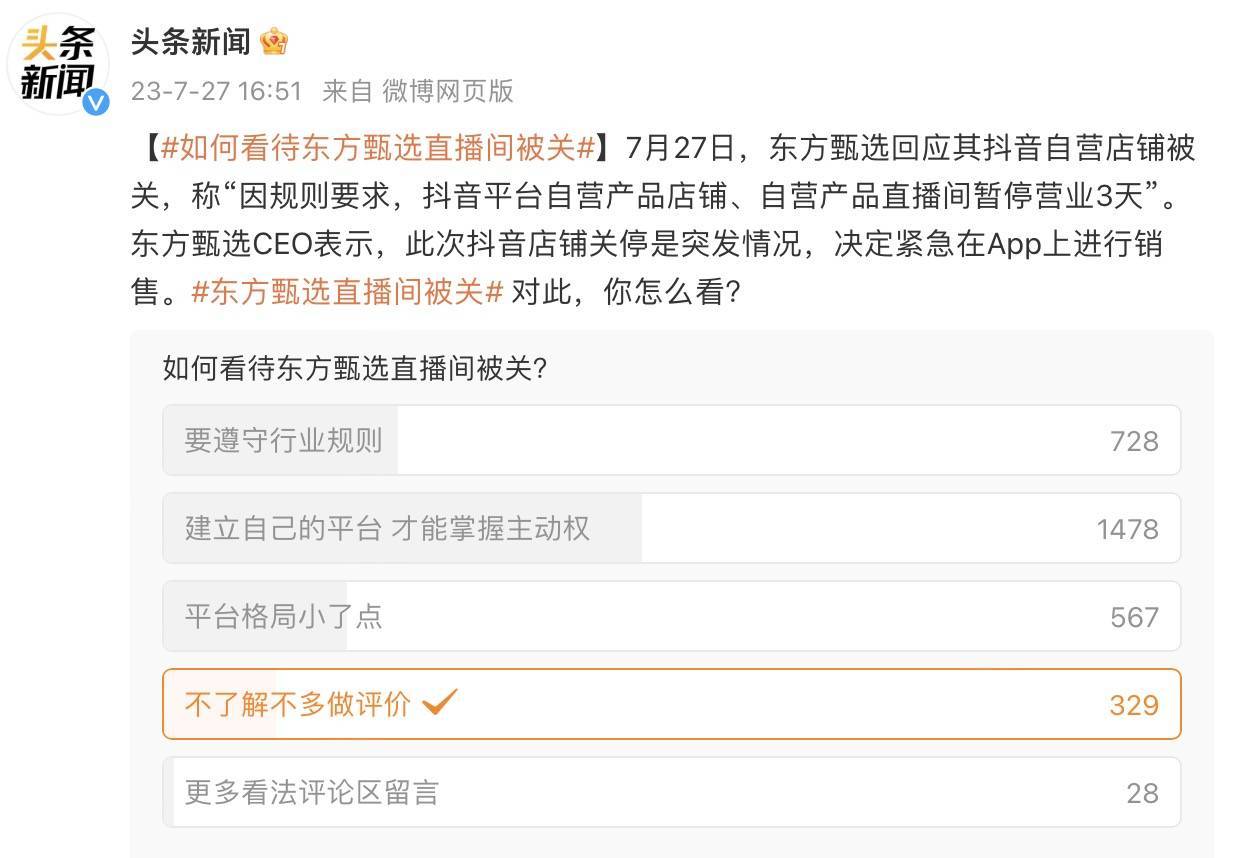Select 建立自己的平台 才能掌握主动权 option
Viewport: 1236px width, 858px height.
(387, 528)
